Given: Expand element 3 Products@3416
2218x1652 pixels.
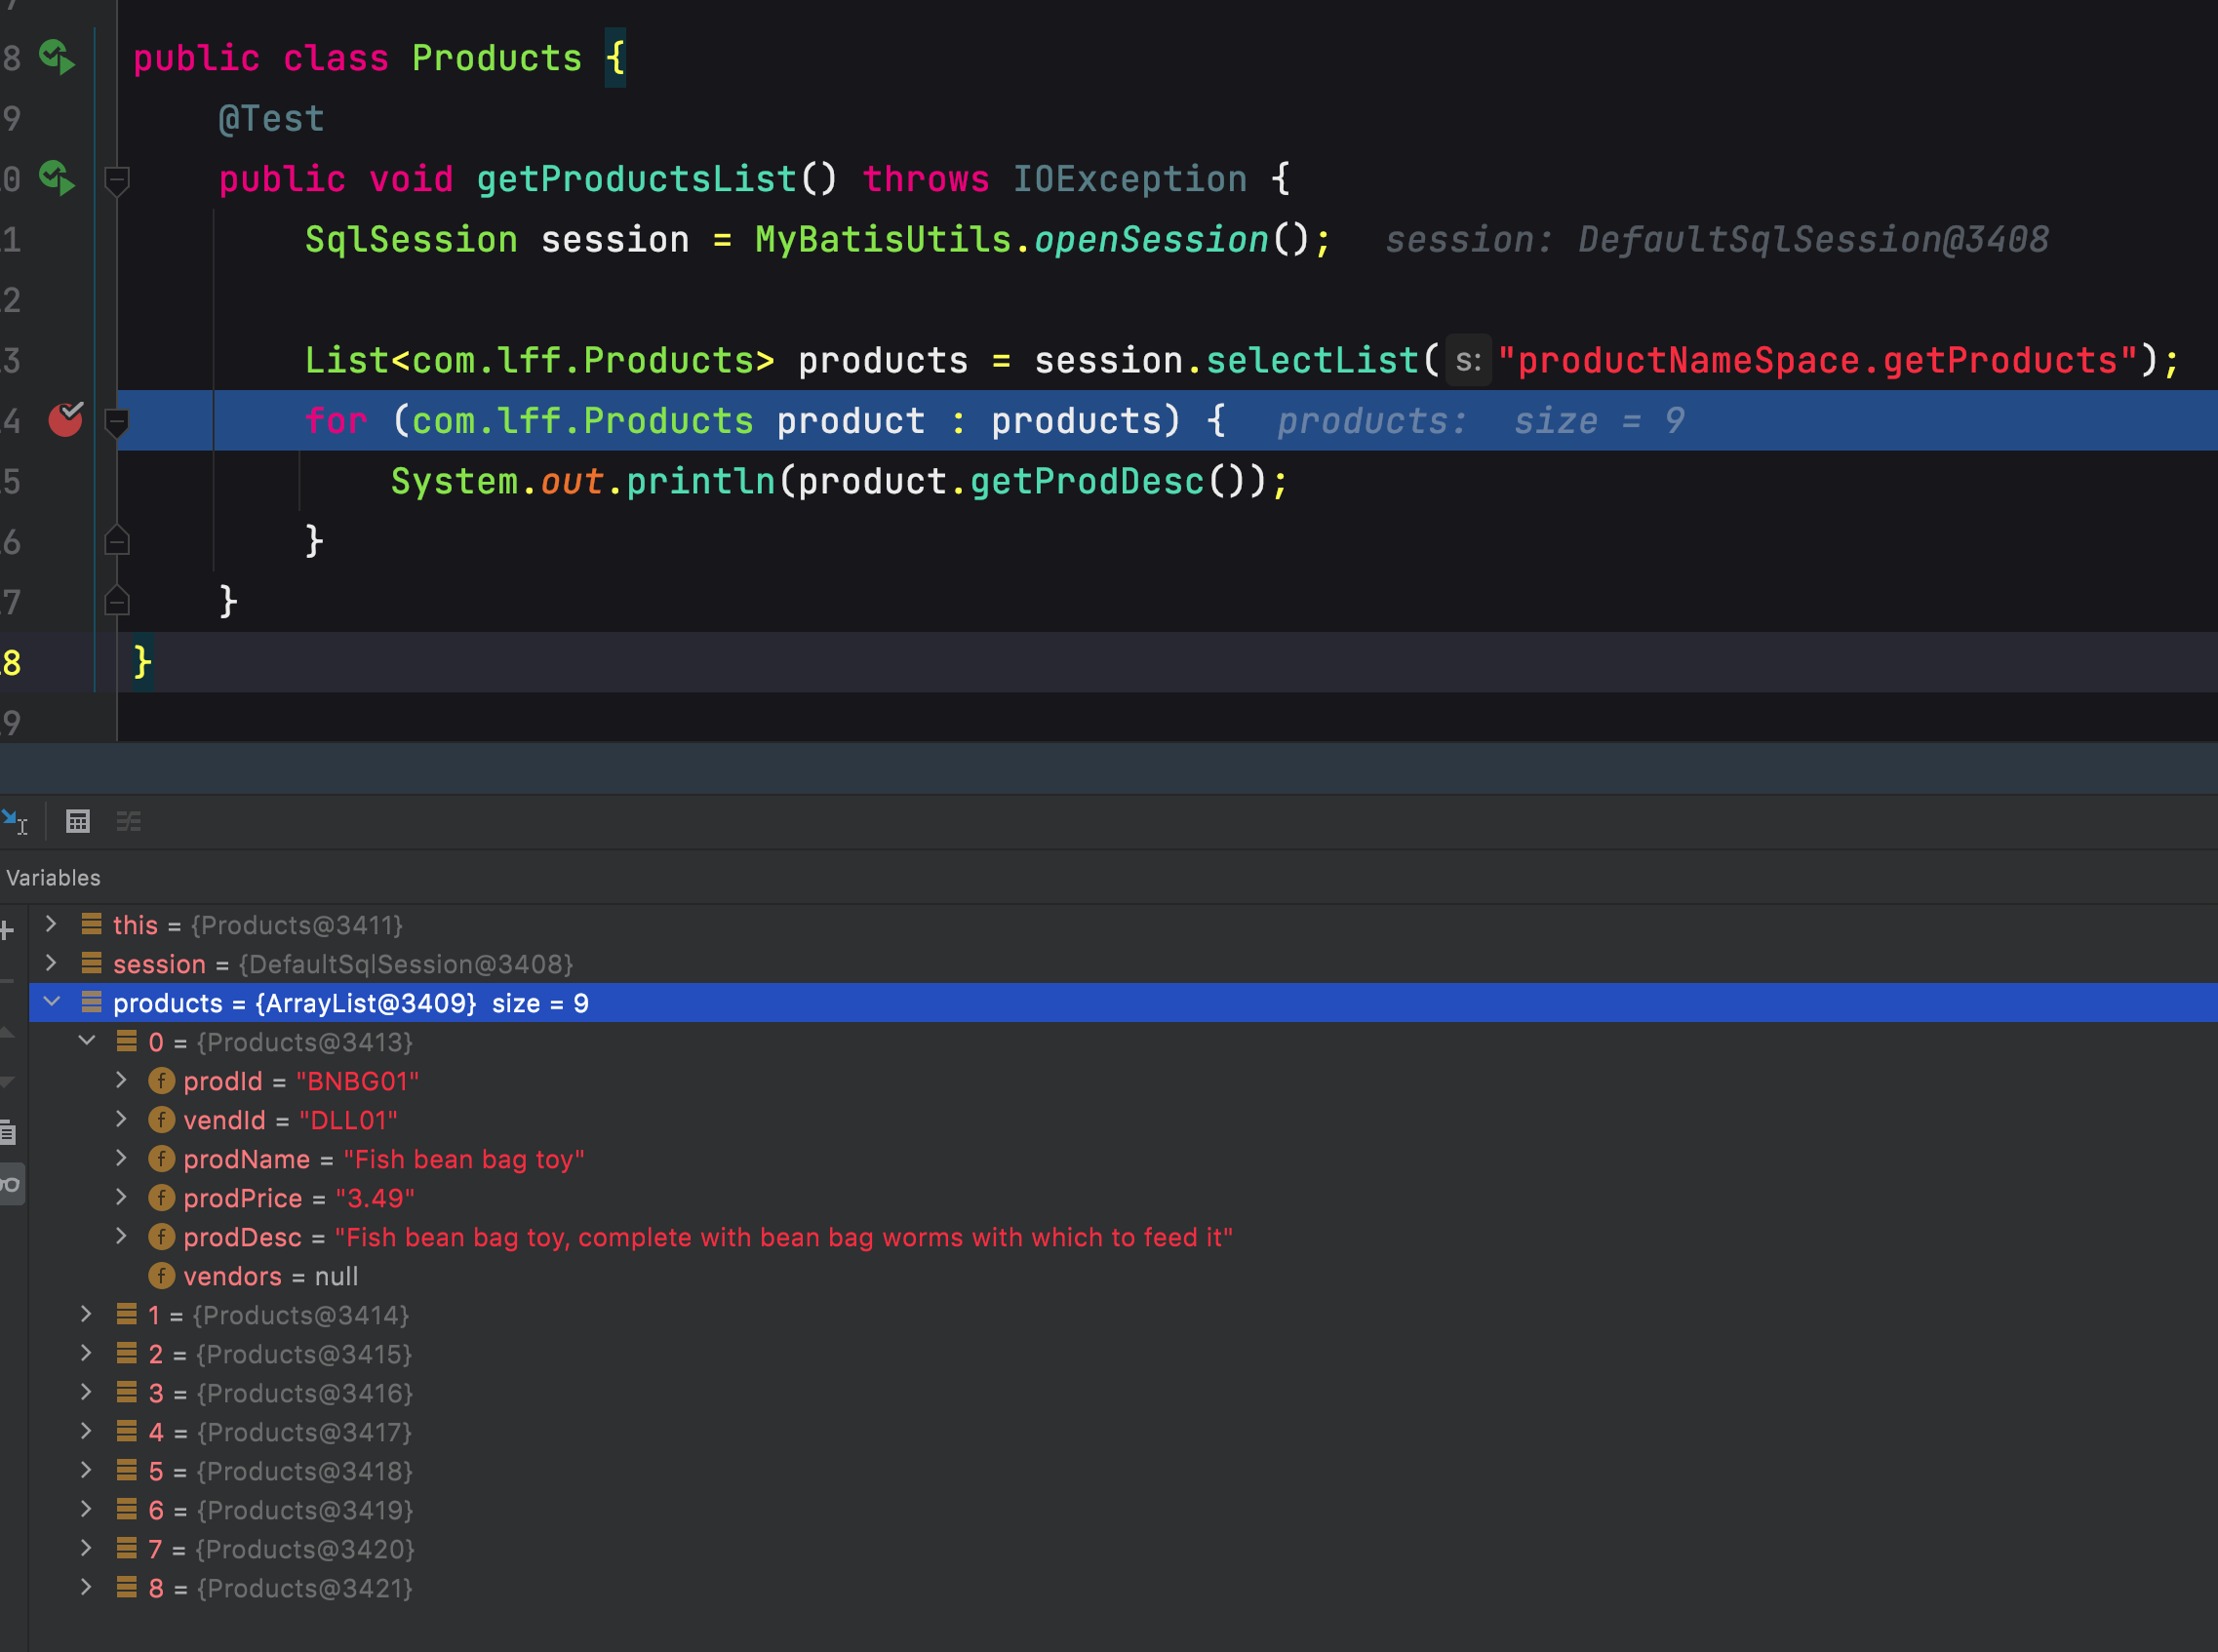Looking at the screenshot, I should tap(86, 1392).
